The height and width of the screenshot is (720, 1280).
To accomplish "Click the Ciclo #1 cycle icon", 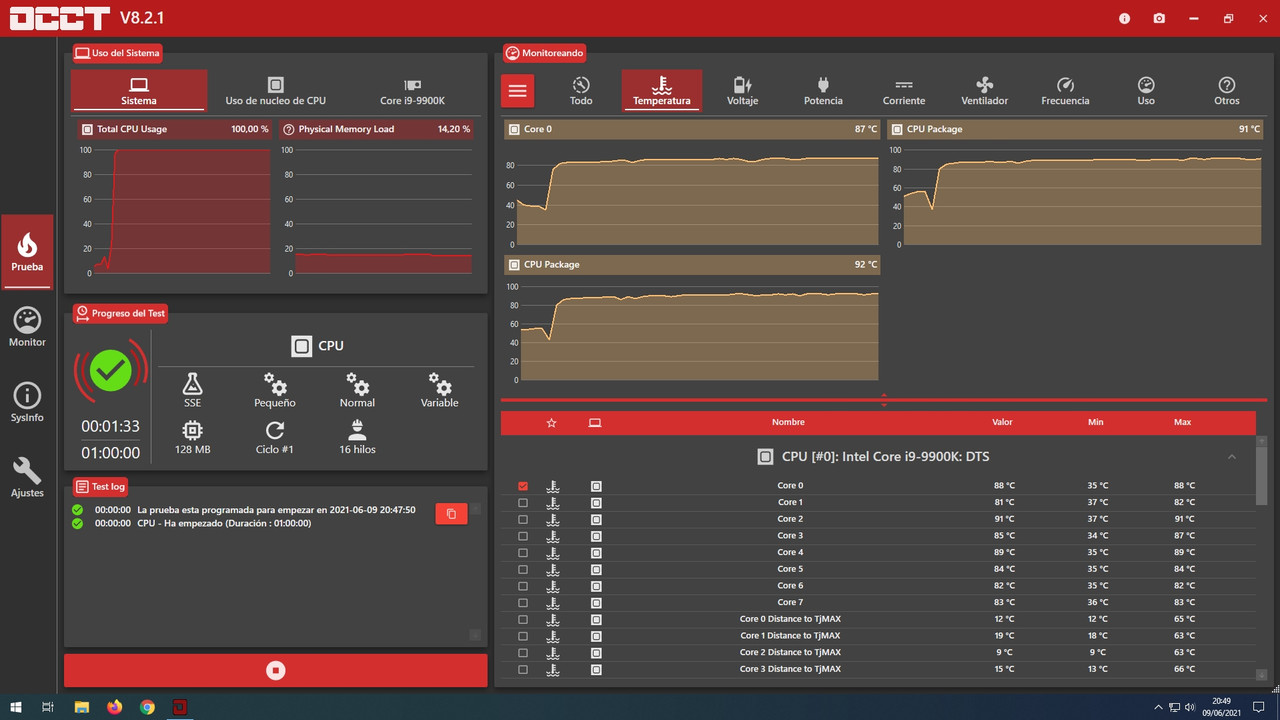I will pyautogui.click(x=275, y=438).
